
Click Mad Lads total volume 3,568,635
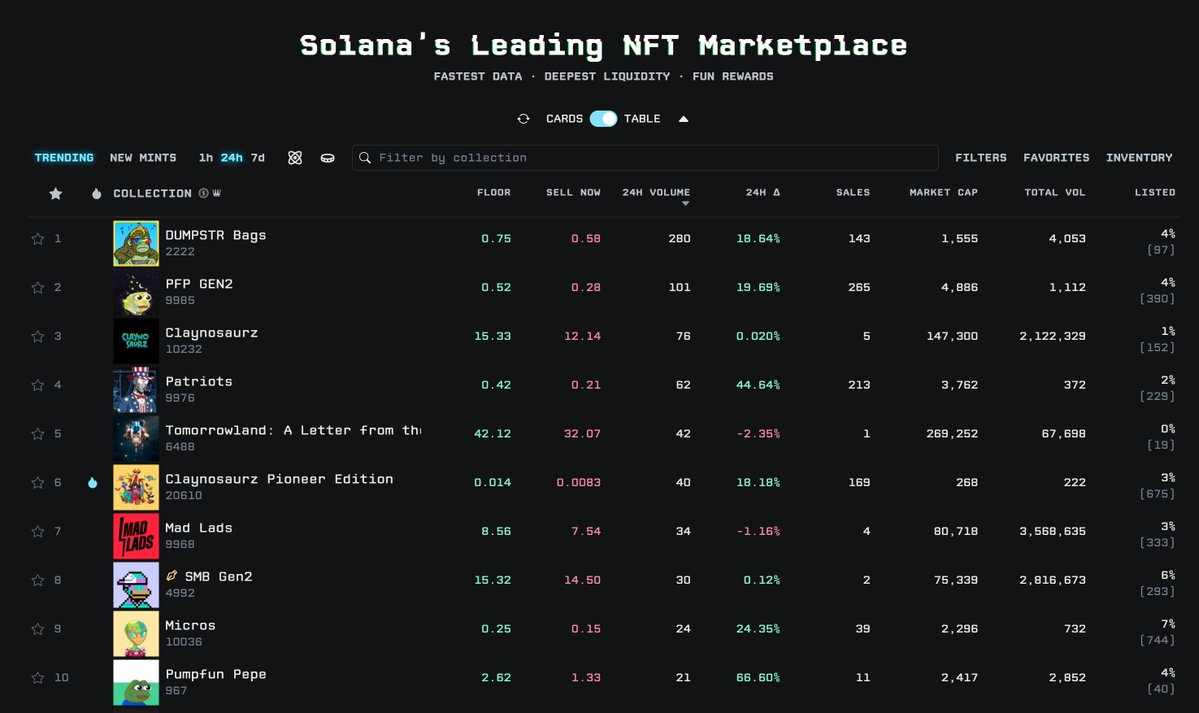click(x=1052, y=531)
